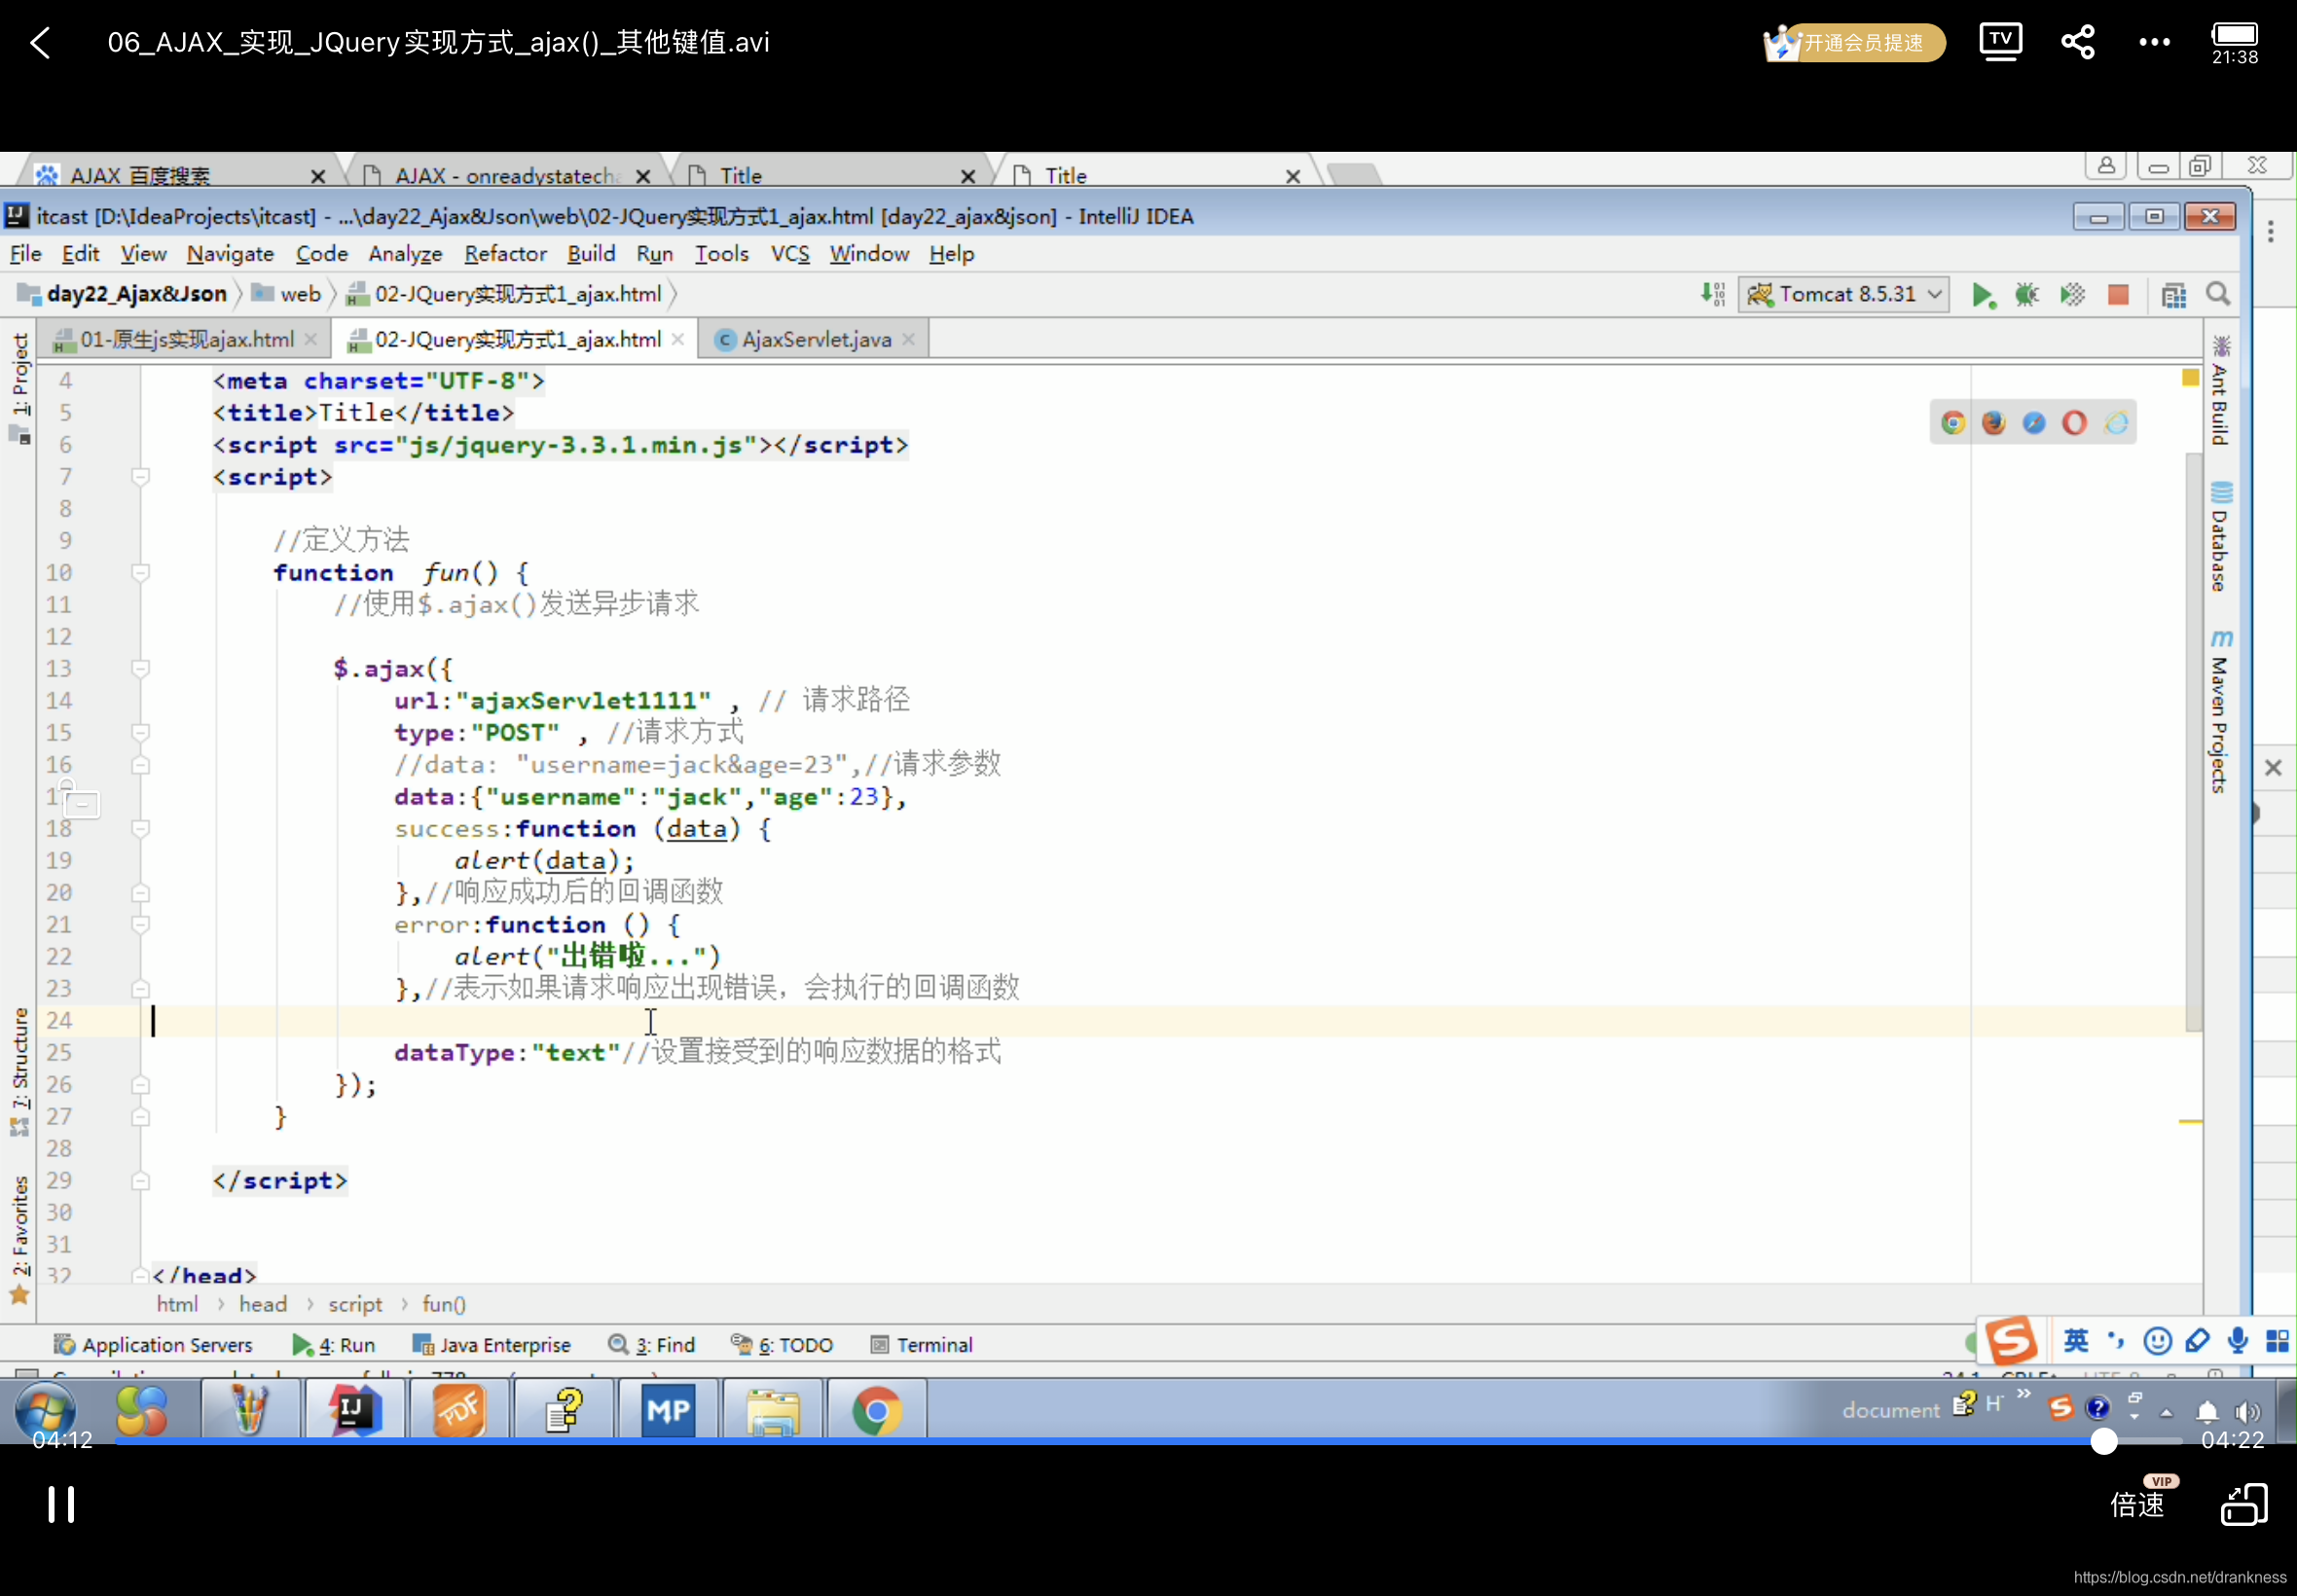This screenshot has width=2297, height=1596.
Task: Cast video to TV
Action: click(x=2000, y=42)
